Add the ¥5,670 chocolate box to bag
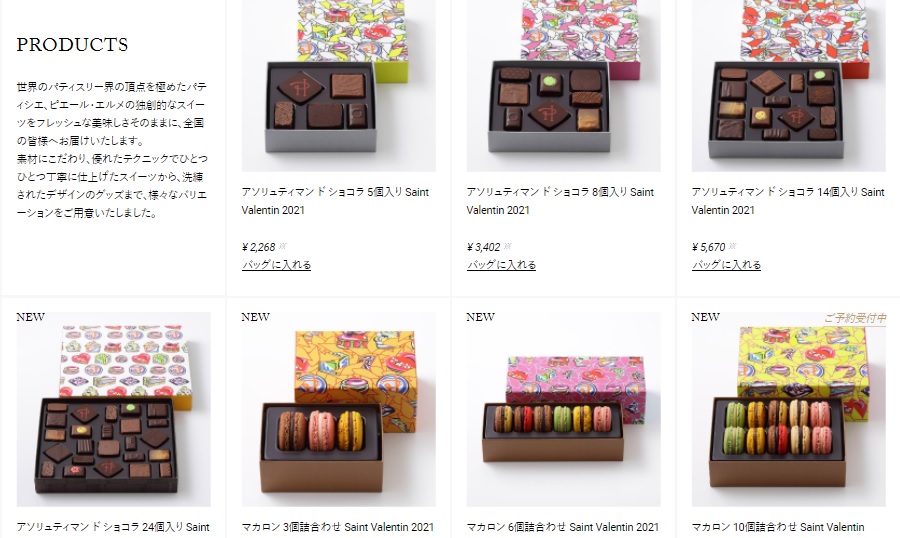 [x=727, y=265]
